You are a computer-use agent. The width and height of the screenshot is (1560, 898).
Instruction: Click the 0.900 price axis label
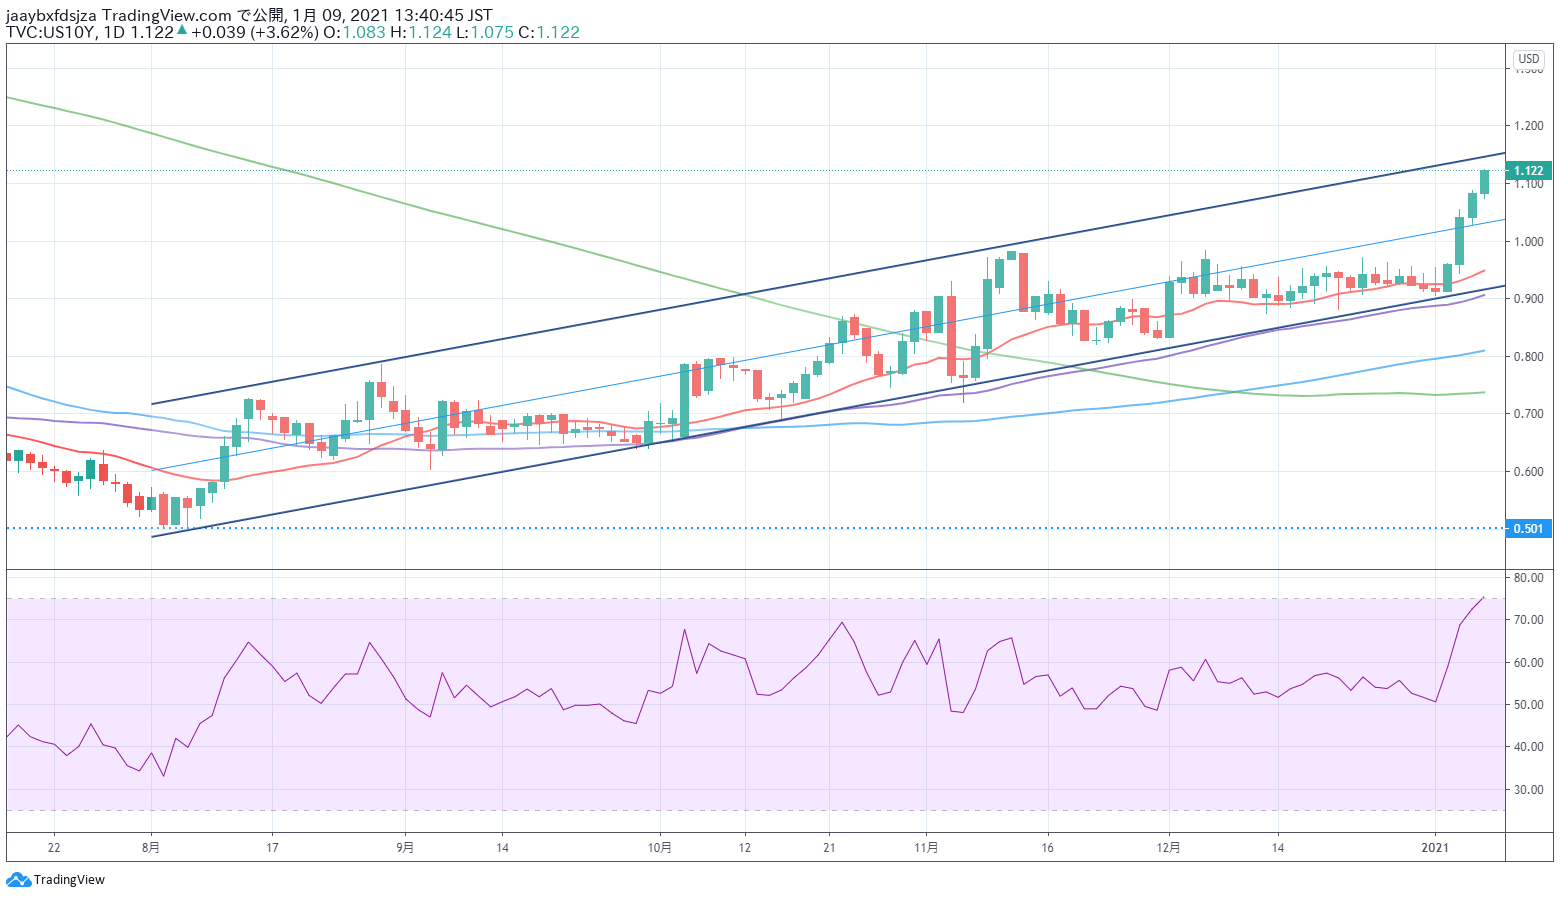point(1528,299)
